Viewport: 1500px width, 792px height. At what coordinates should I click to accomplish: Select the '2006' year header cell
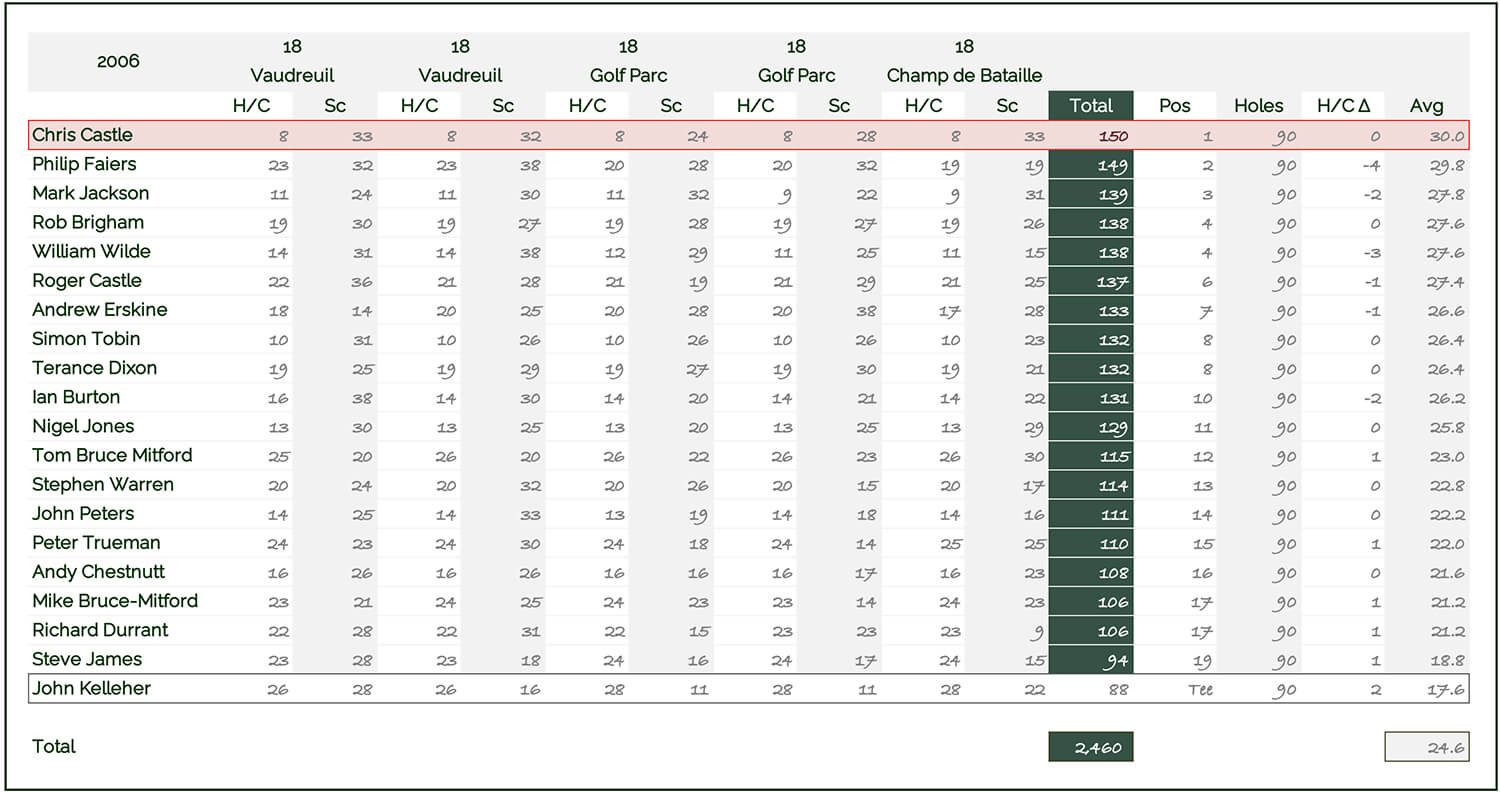click(118, 61)
